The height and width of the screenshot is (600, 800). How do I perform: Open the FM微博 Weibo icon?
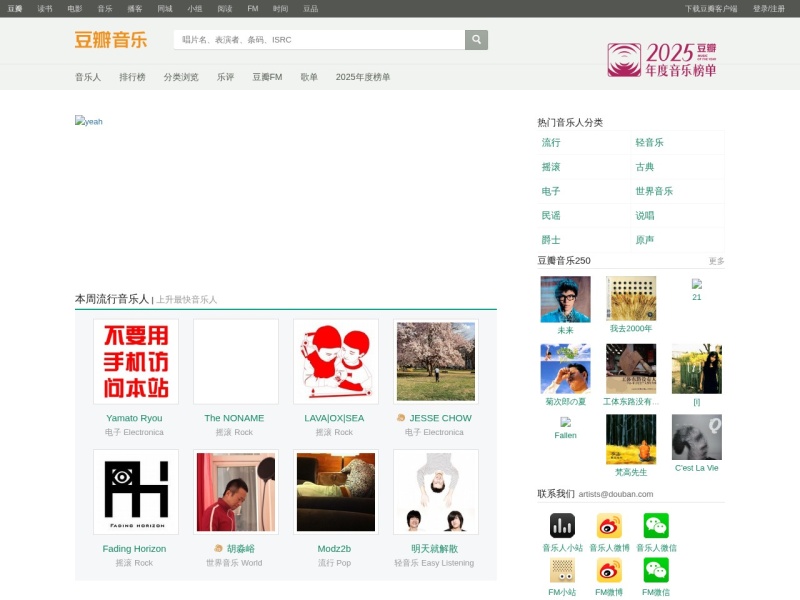coord(609,570)
